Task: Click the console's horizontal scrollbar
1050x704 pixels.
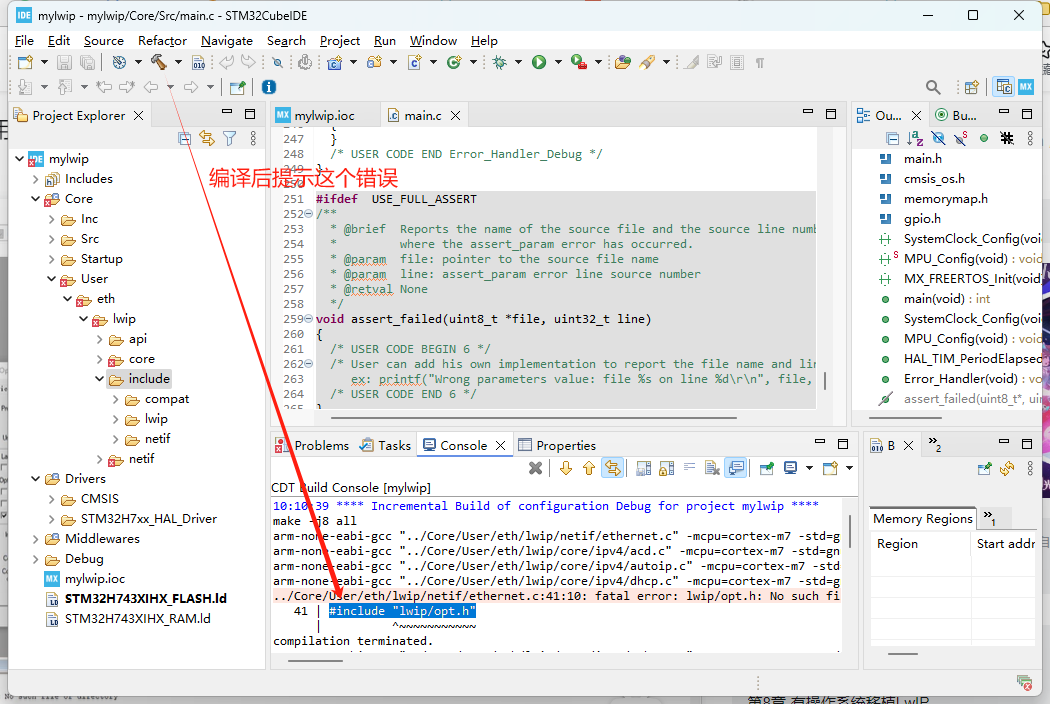Action: [315, 660]
